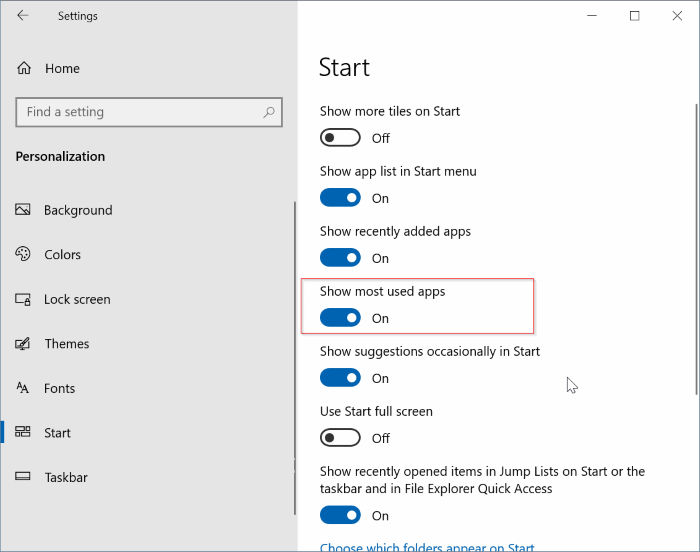This screenshot has height=552, width=700.
Task: Toggle Show most used apps switch
Action: coord(340,318)
